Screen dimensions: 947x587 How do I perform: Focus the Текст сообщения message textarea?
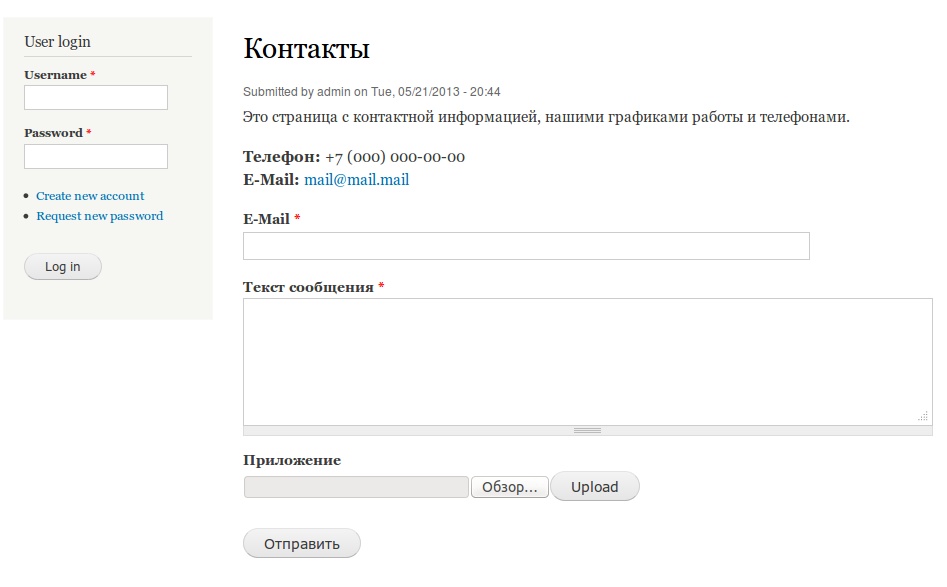(587, 360)
